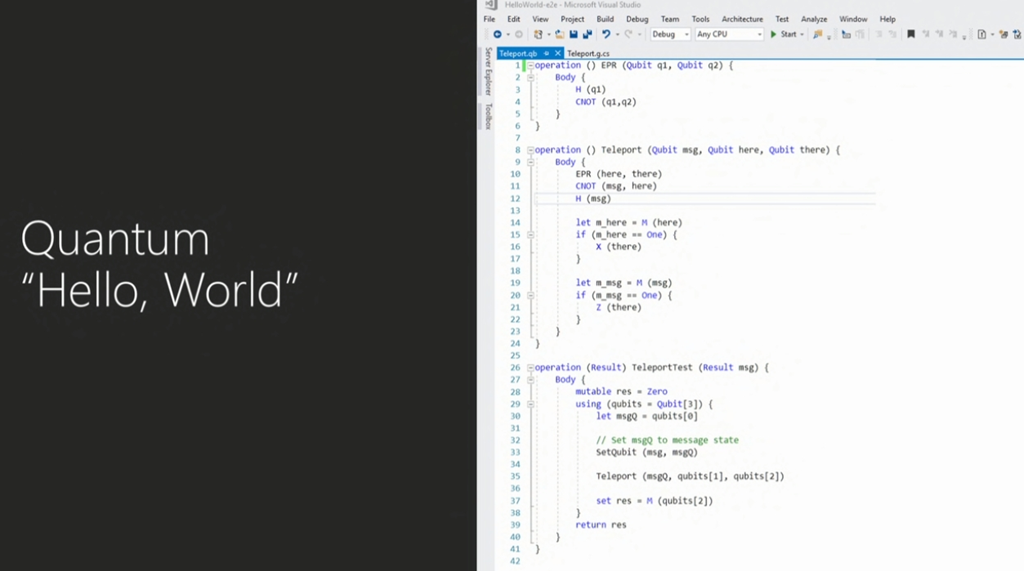Open the Build menu
Screen dimensions: 1024x571
coord(605,19)
